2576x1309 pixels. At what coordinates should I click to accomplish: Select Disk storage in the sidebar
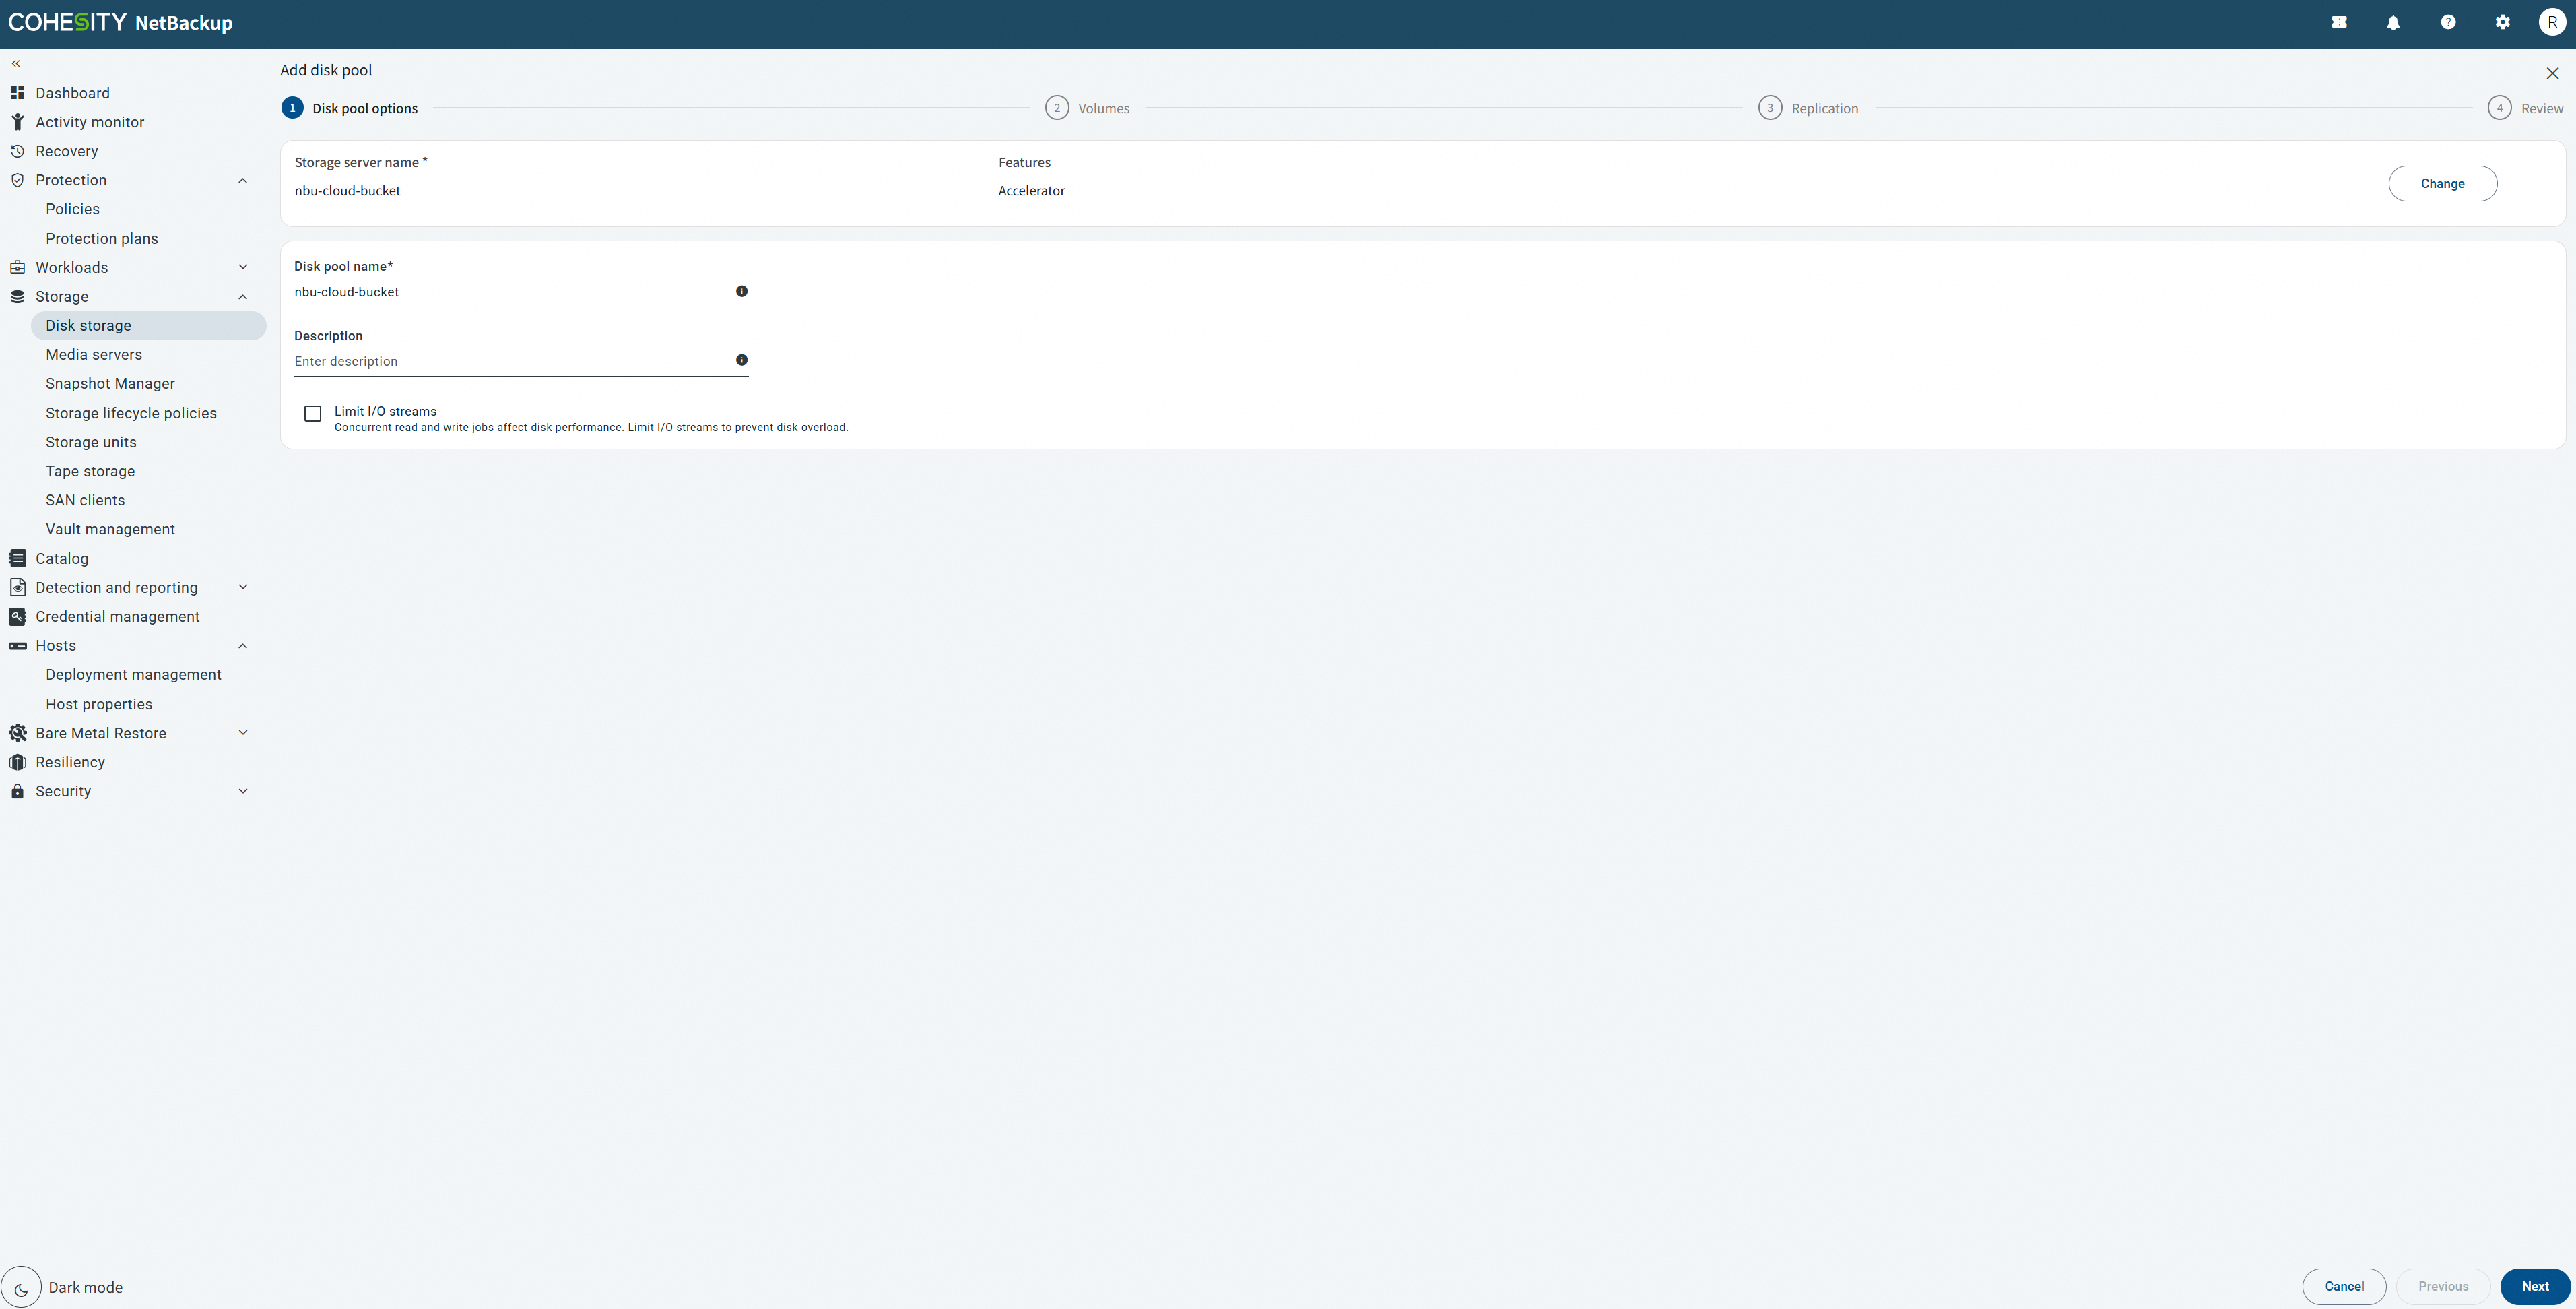click(x=148, y=326)
